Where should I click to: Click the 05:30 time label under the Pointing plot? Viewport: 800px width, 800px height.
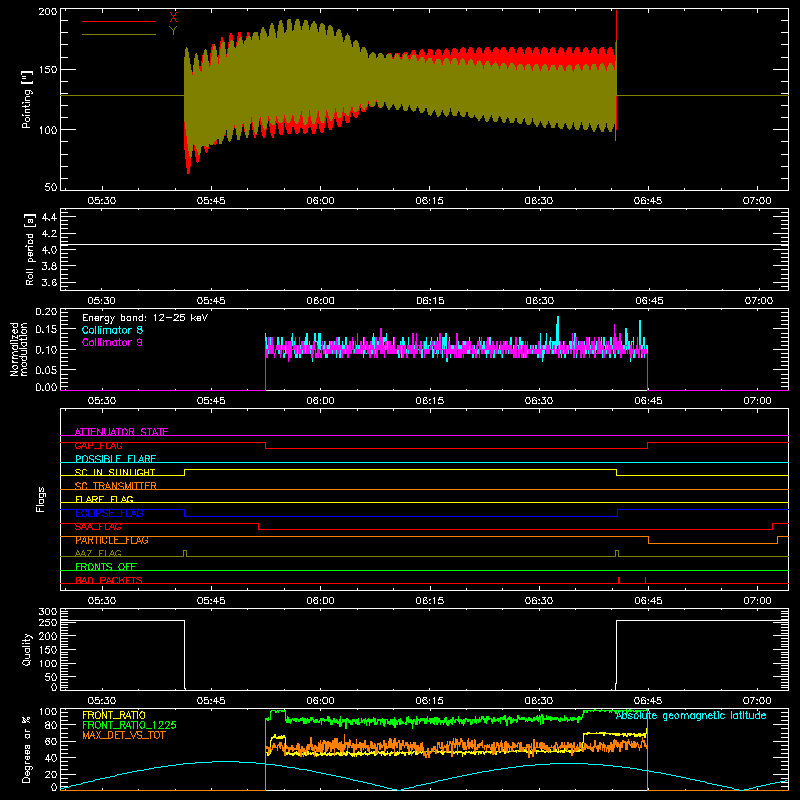(102, 201)
